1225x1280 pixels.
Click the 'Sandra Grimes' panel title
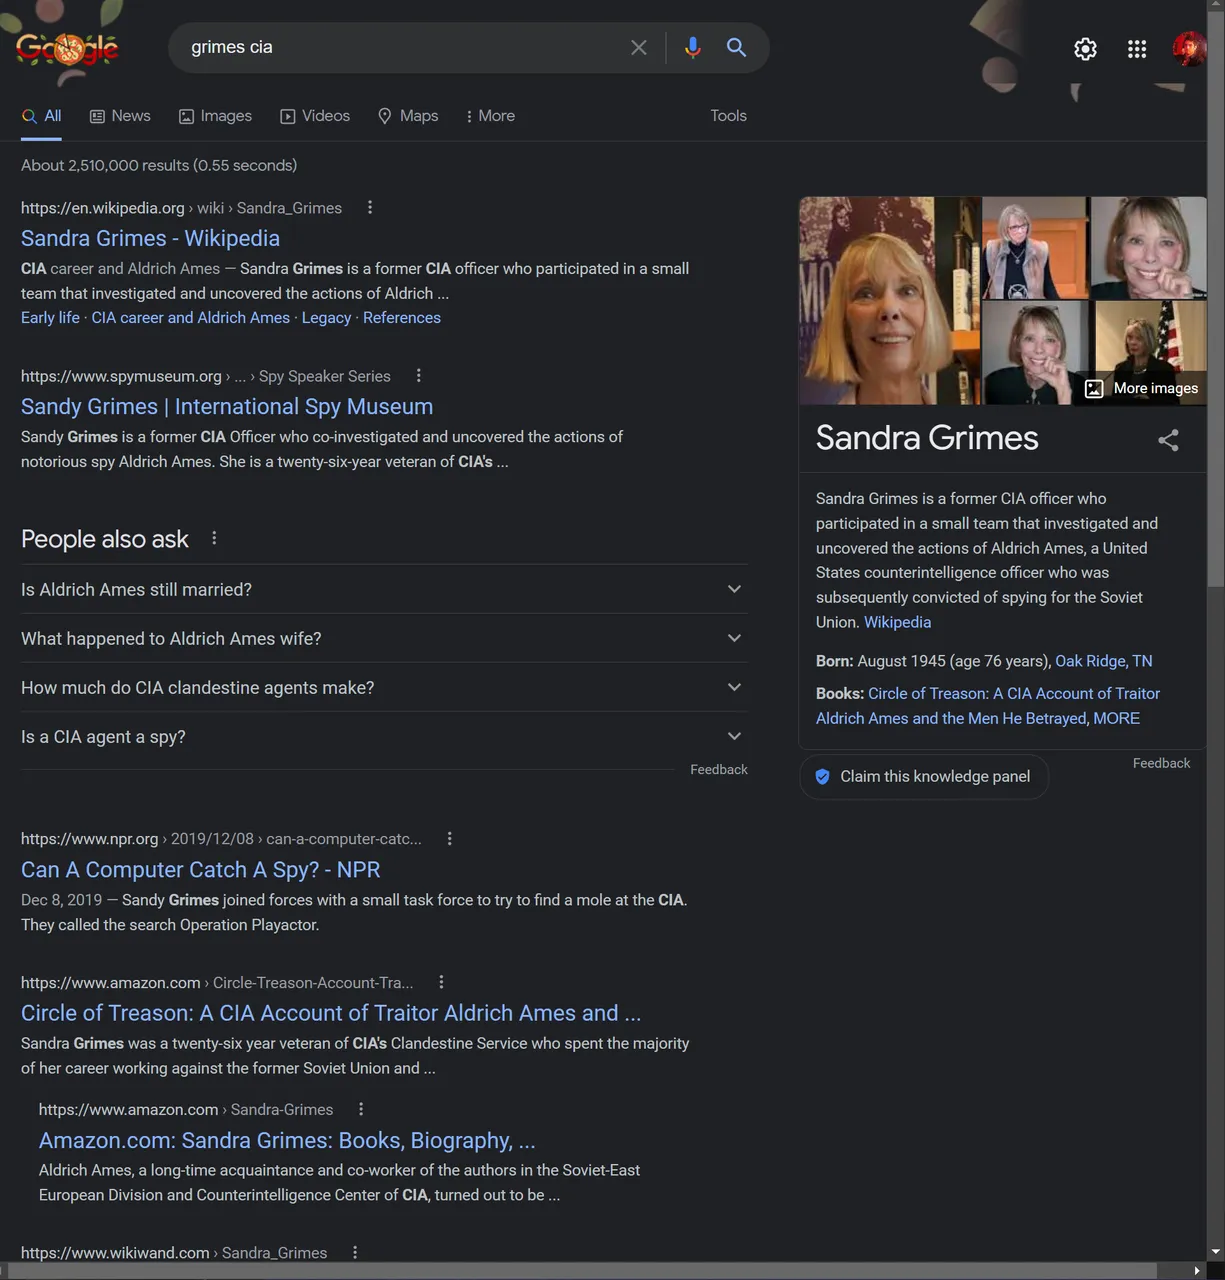927,438
